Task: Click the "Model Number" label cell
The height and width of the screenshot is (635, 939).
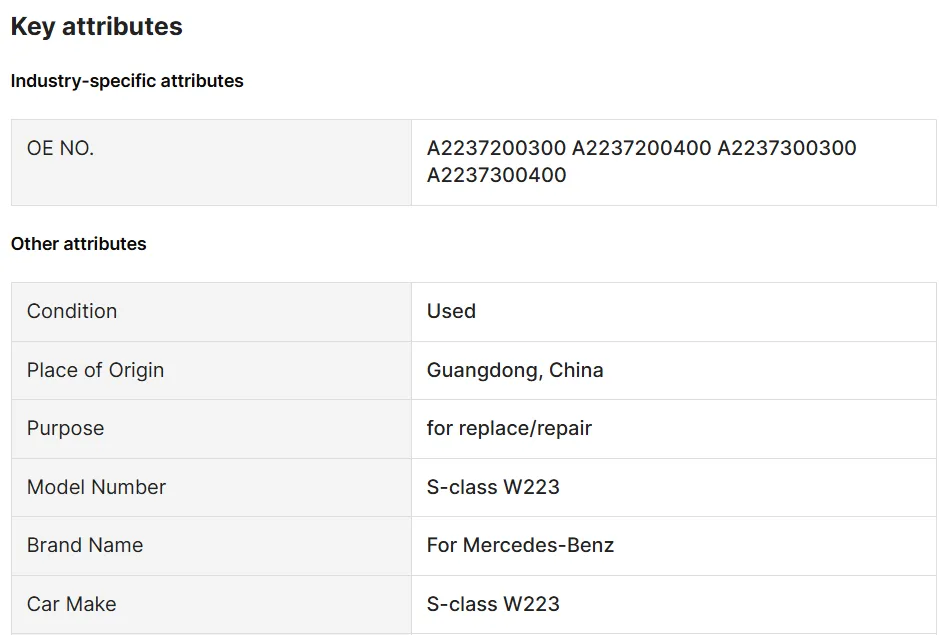Action: (x=96, y=487)
